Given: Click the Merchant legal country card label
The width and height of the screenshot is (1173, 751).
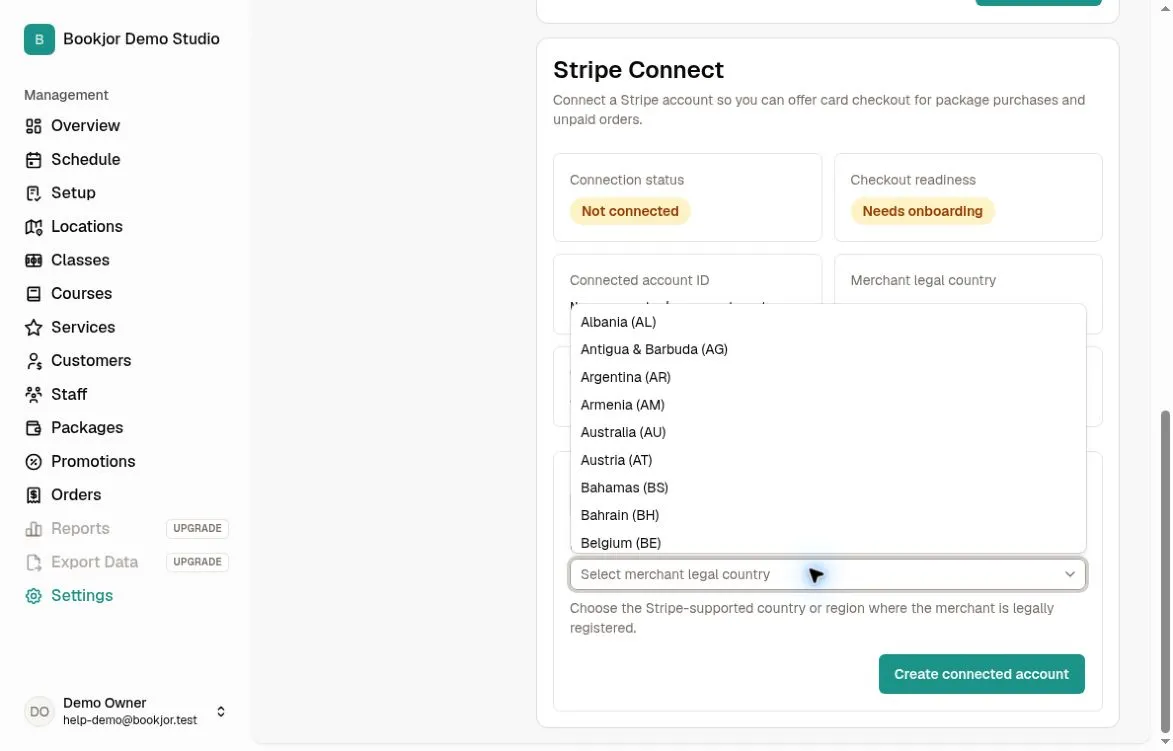Looking at the screenshot, I should click(923, 281).
